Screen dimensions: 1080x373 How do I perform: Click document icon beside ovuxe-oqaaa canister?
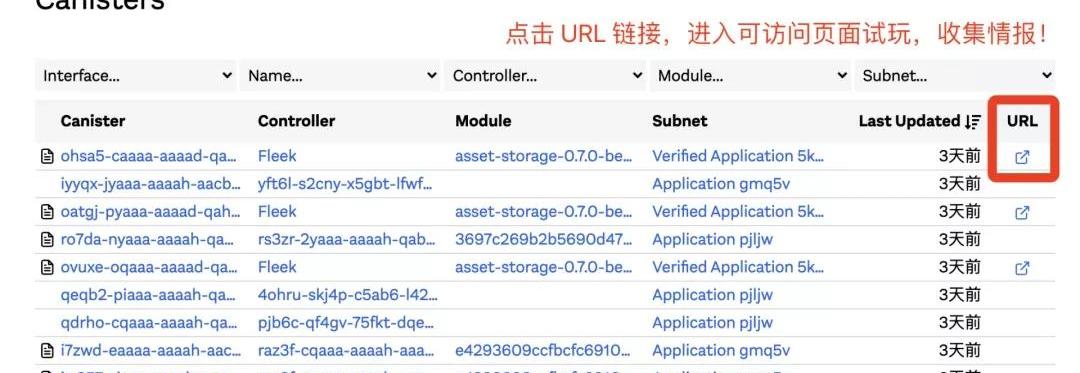coord(47,267)
